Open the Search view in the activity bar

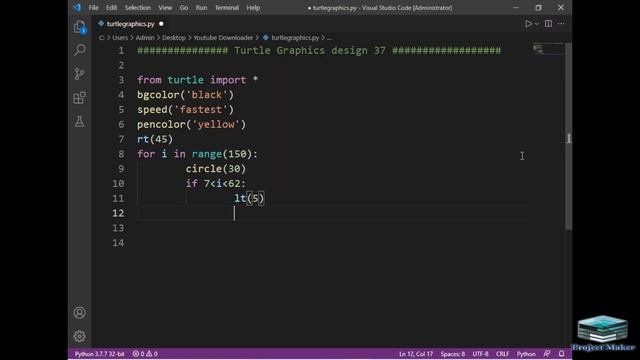[80, 50]
